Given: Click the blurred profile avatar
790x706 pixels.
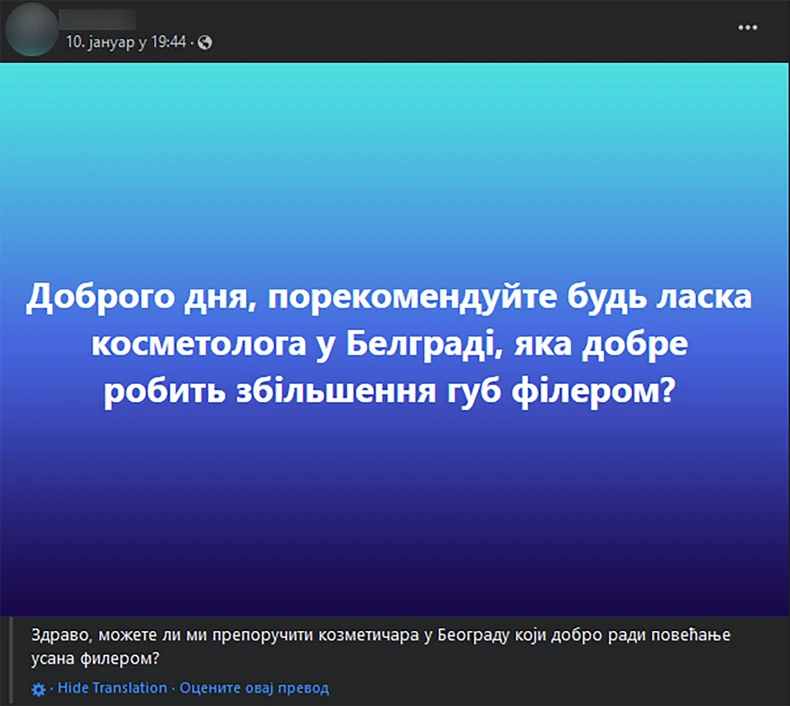Looking at the screenshot, I should [31, 29].
